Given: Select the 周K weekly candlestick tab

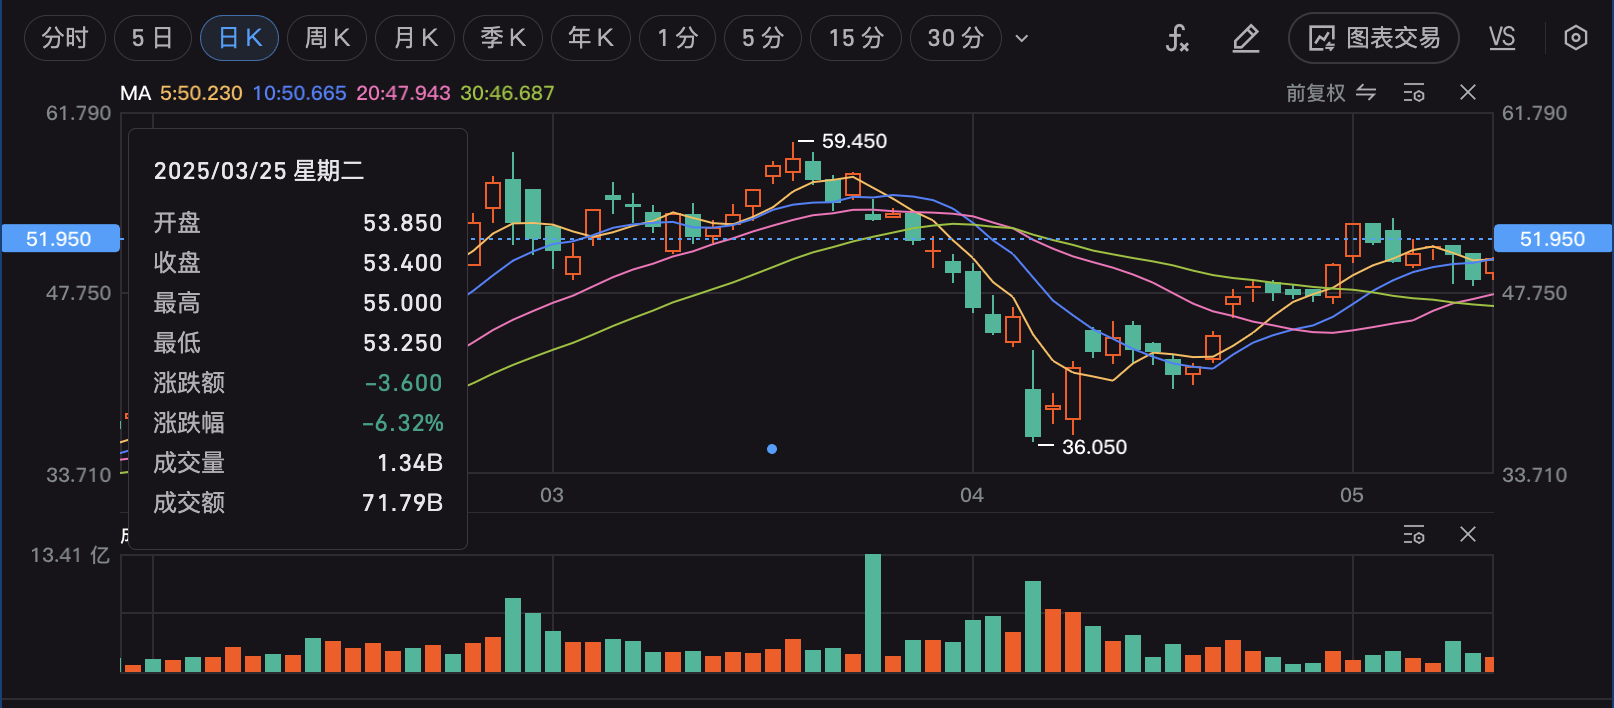Looking at the screenshot, I should [x=327, y=39].
